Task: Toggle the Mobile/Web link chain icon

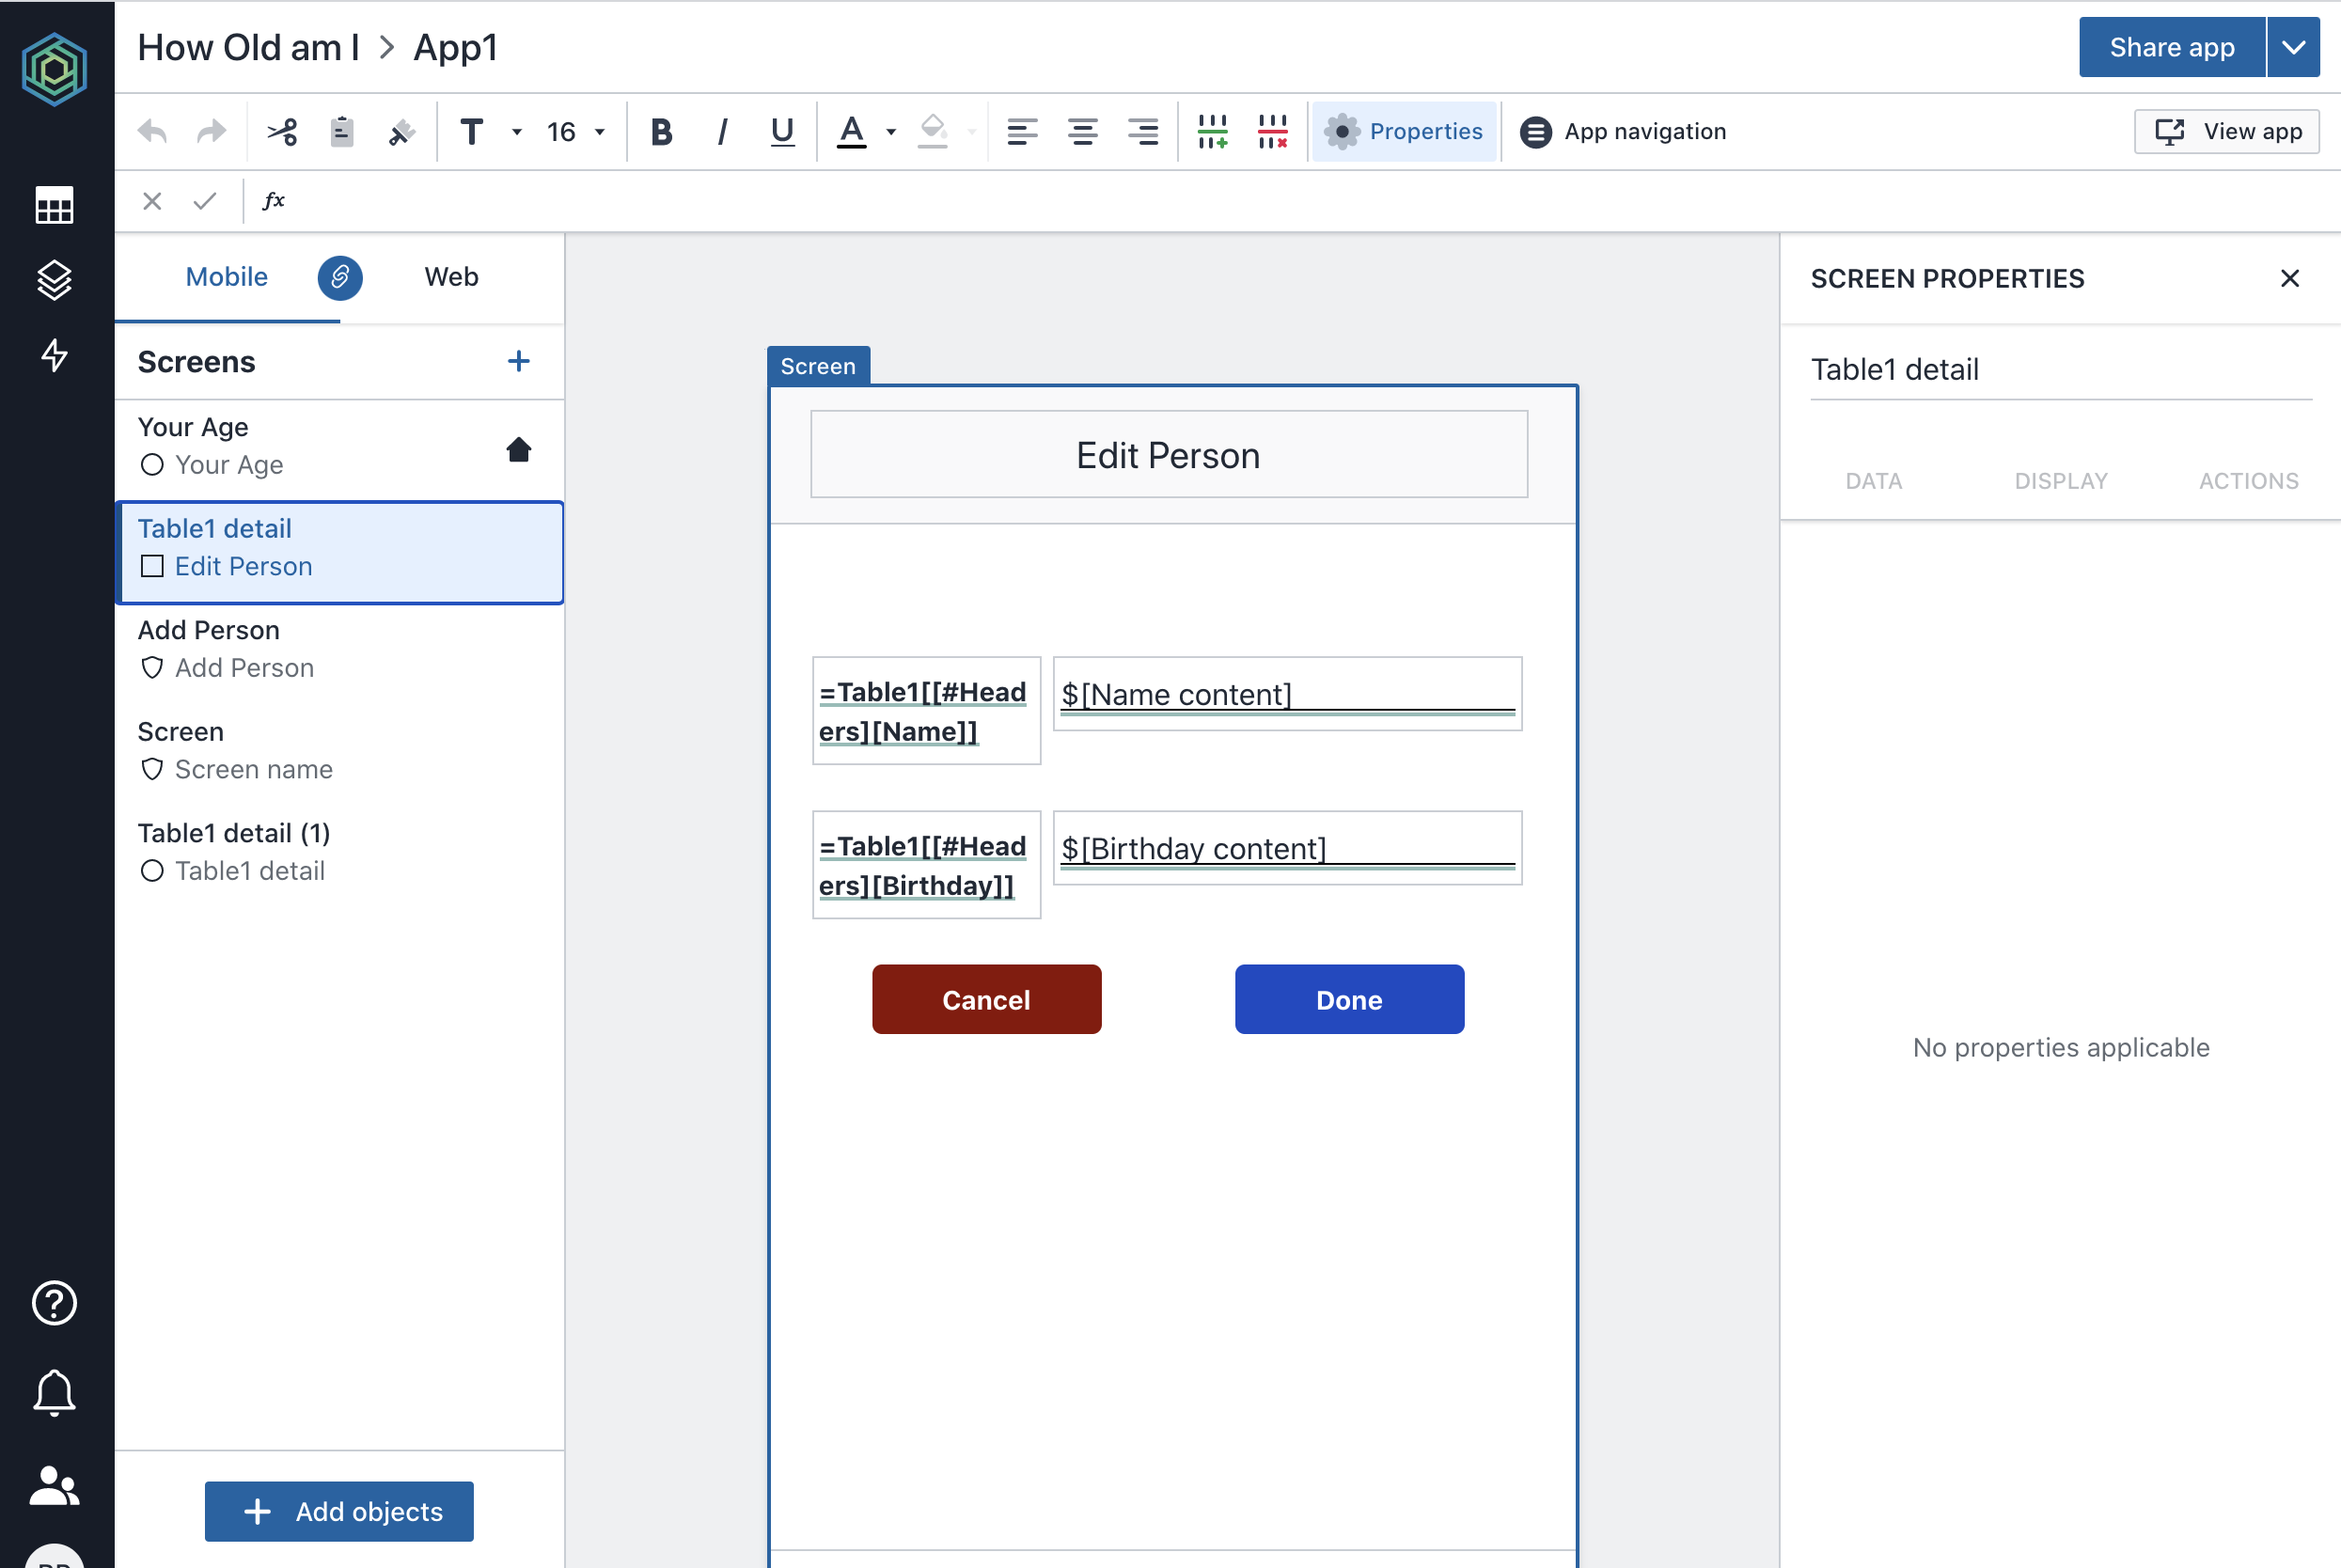Action: [x=340, y=278]
